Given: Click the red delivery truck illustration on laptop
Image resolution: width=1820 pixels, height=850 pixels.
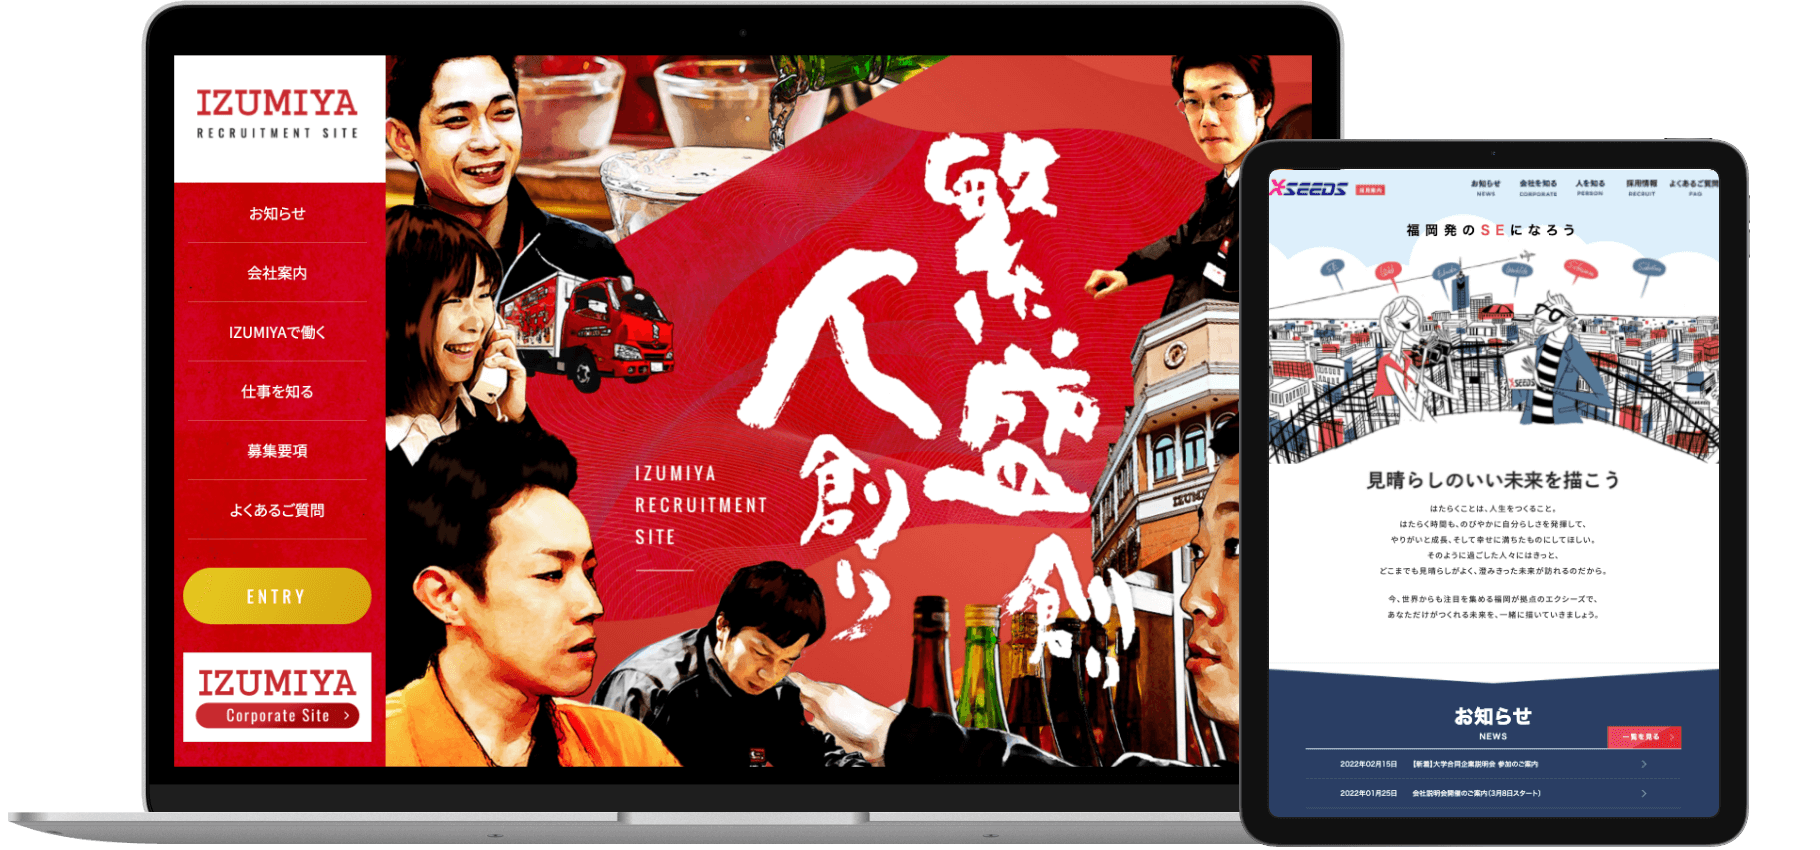Looking at the screenshot, I should [x=590, y=328].
